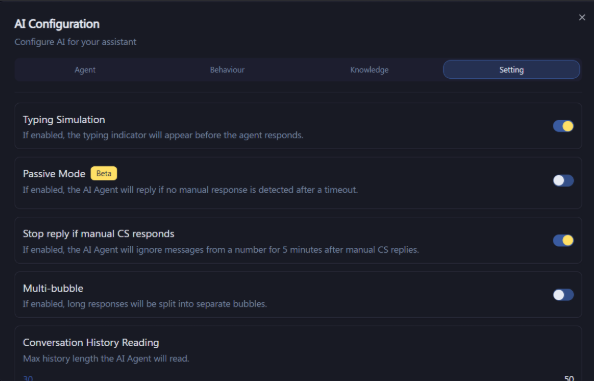The image size is (594, 381).
Task: Enable the Passive Mode toggle
Action: pos(563,181)
